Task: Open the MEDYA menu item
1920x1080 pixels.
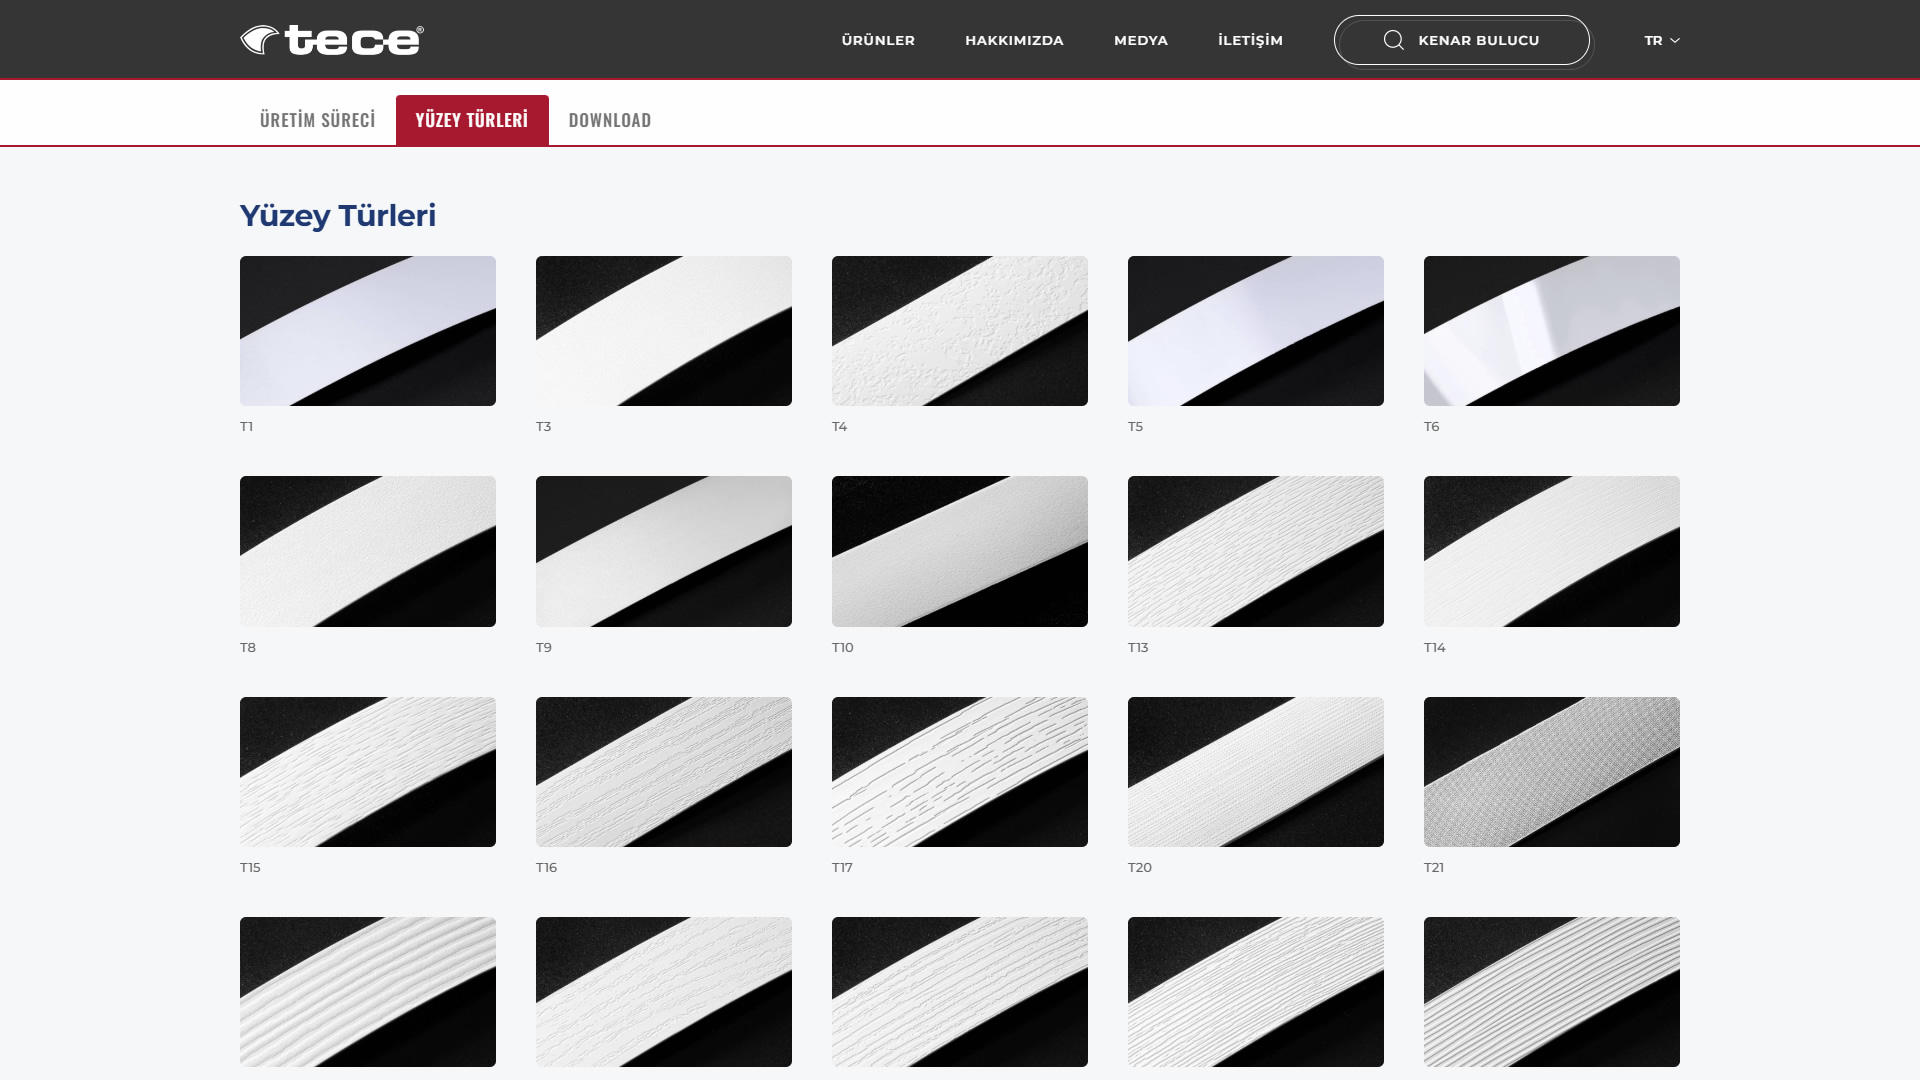Action: click(1140, 40)
